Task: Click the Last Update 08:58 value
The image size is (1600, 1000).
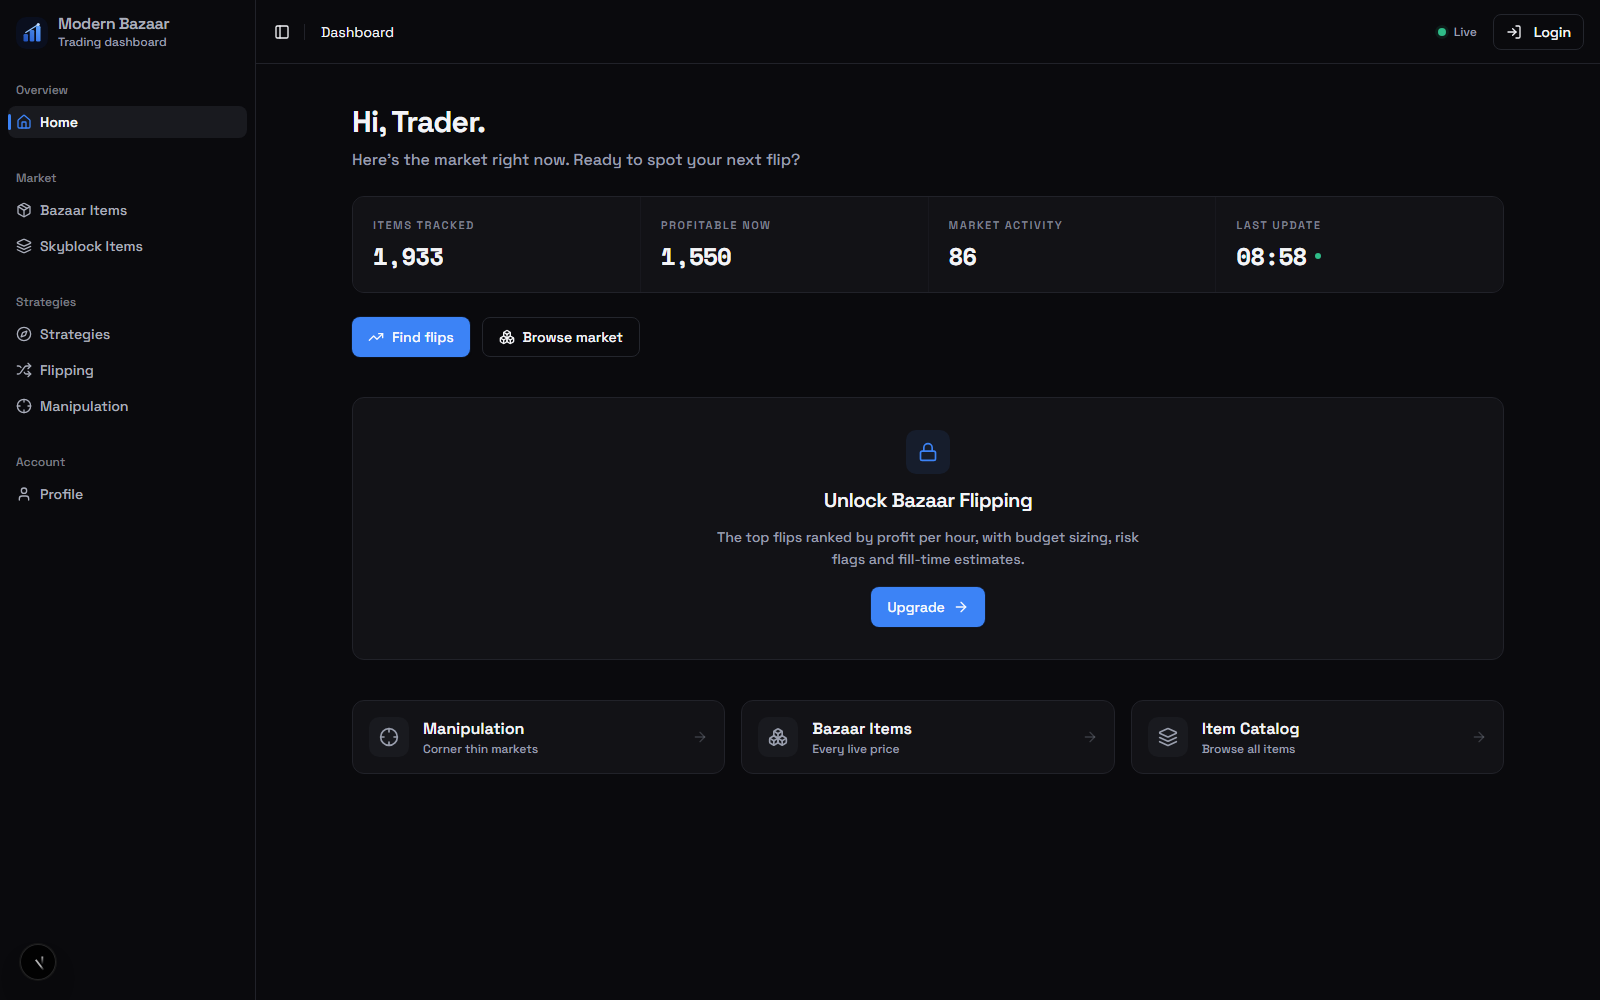Action: tap(1271, 257)
